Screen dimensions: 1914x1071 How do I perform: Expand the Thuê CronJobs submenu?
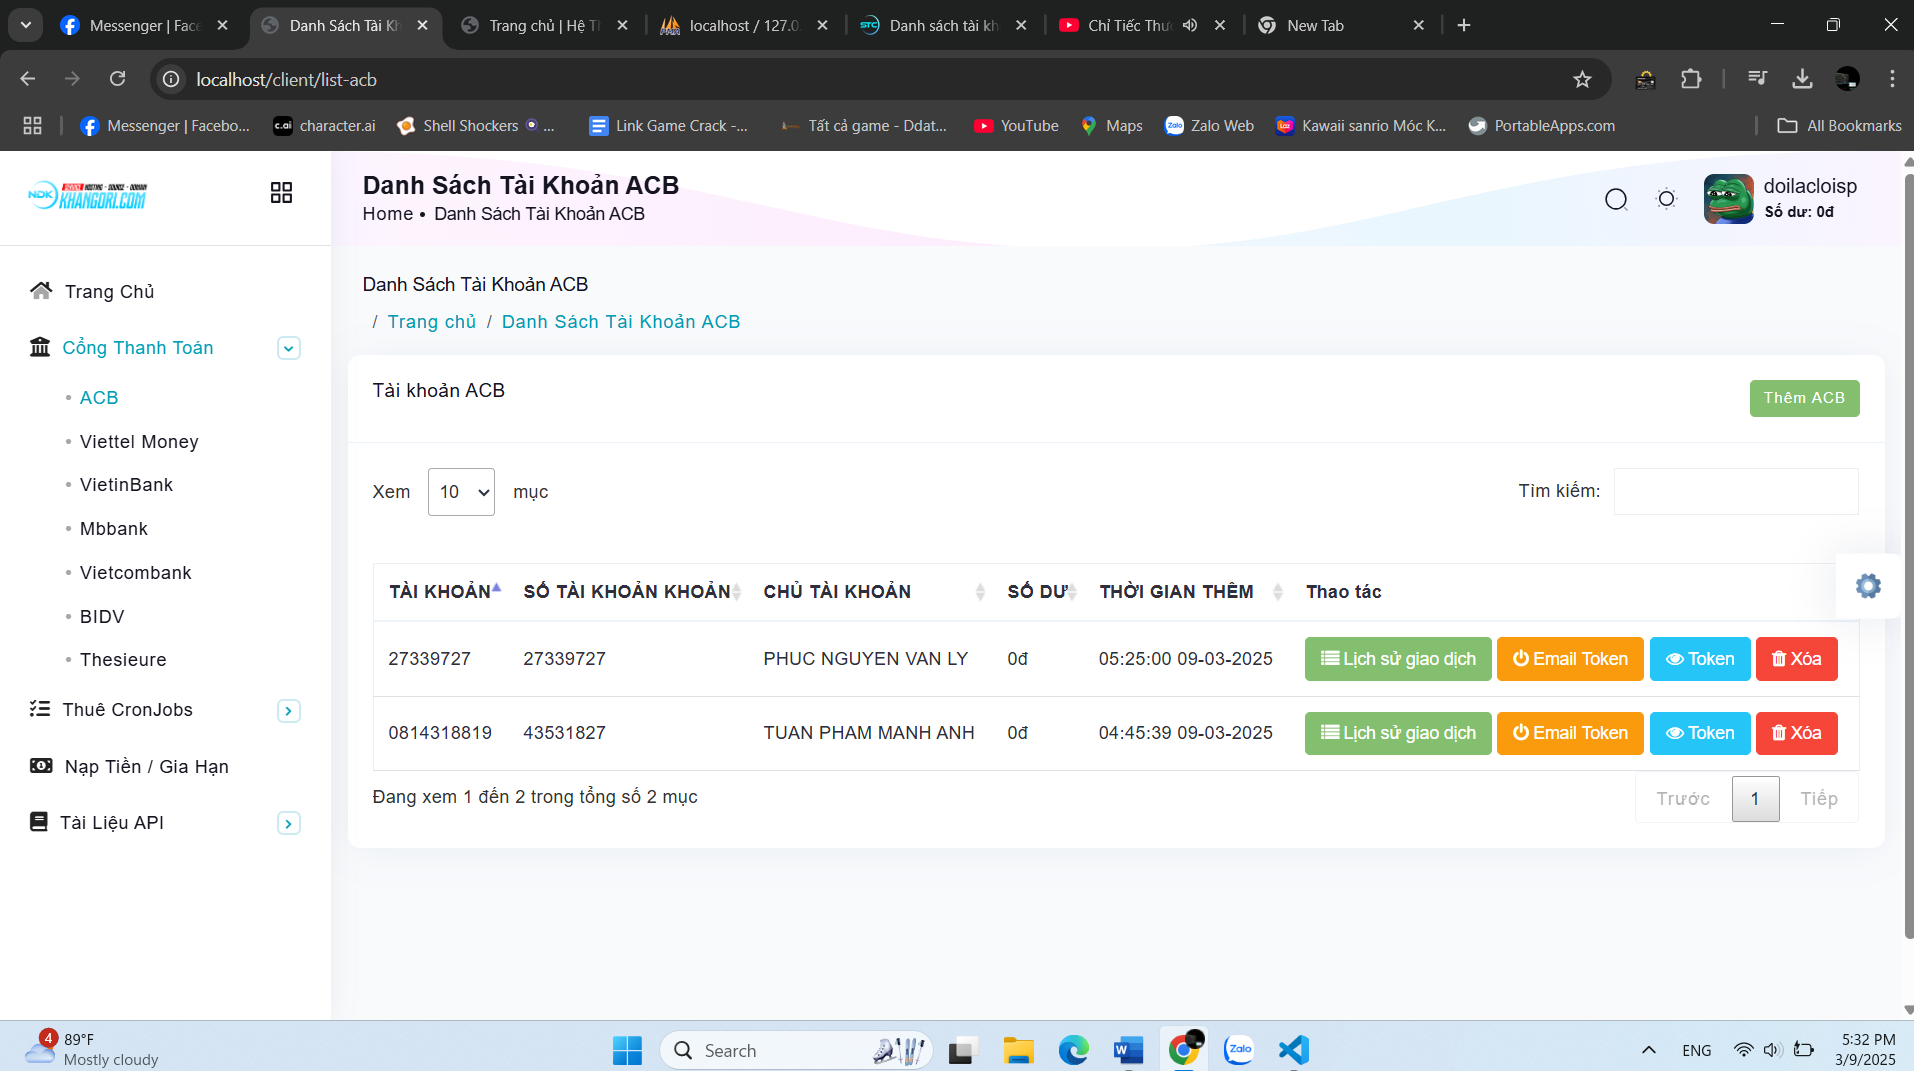tap(288, 711)
